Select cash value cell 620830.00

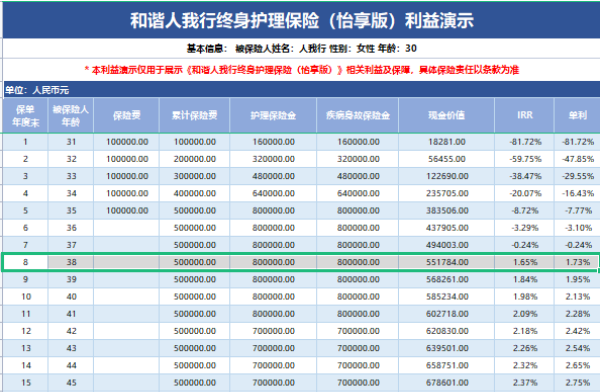click(x=447, y=332)
